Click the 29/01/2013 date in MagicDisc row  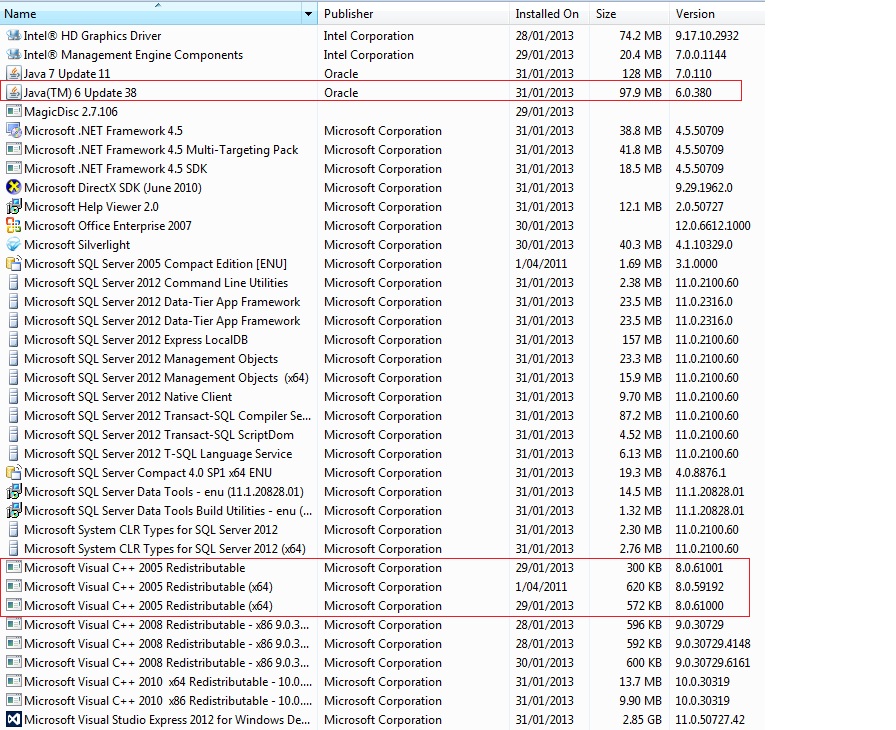[x=545, y=111]
